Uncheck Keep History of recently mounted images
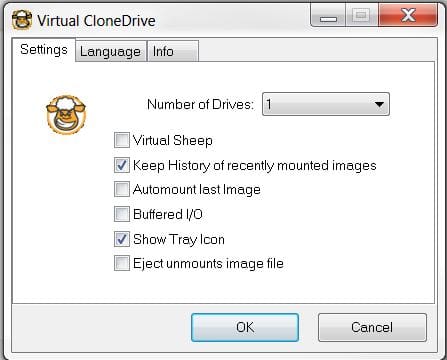447x360 pixels. [x=122, y=165]
